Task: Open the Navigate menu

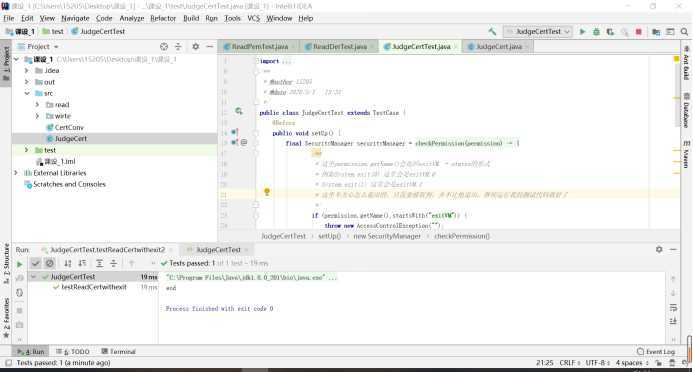Action: click(x=75, y=18)
